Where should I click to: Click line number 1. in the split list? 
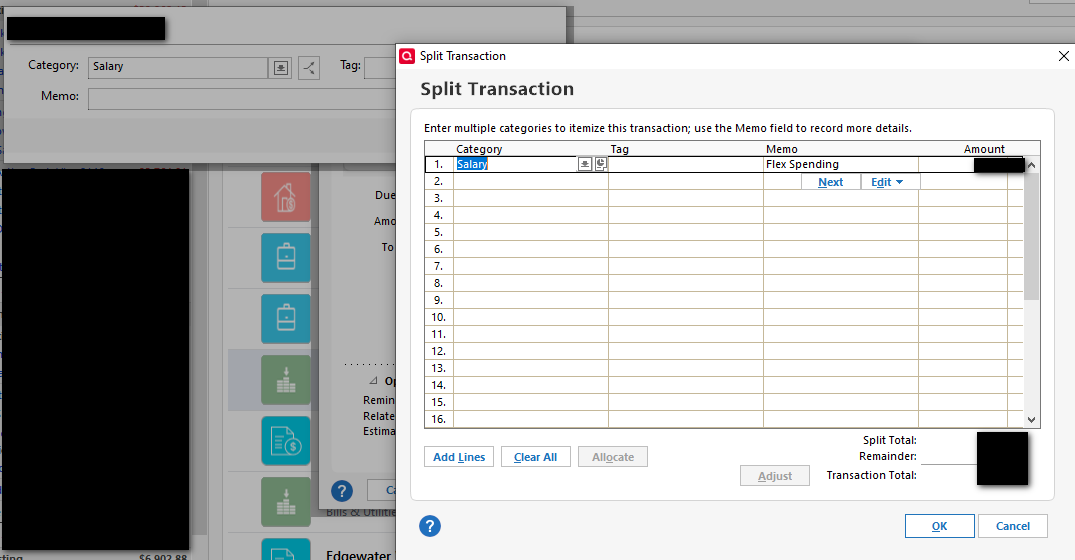pos(439,165)
